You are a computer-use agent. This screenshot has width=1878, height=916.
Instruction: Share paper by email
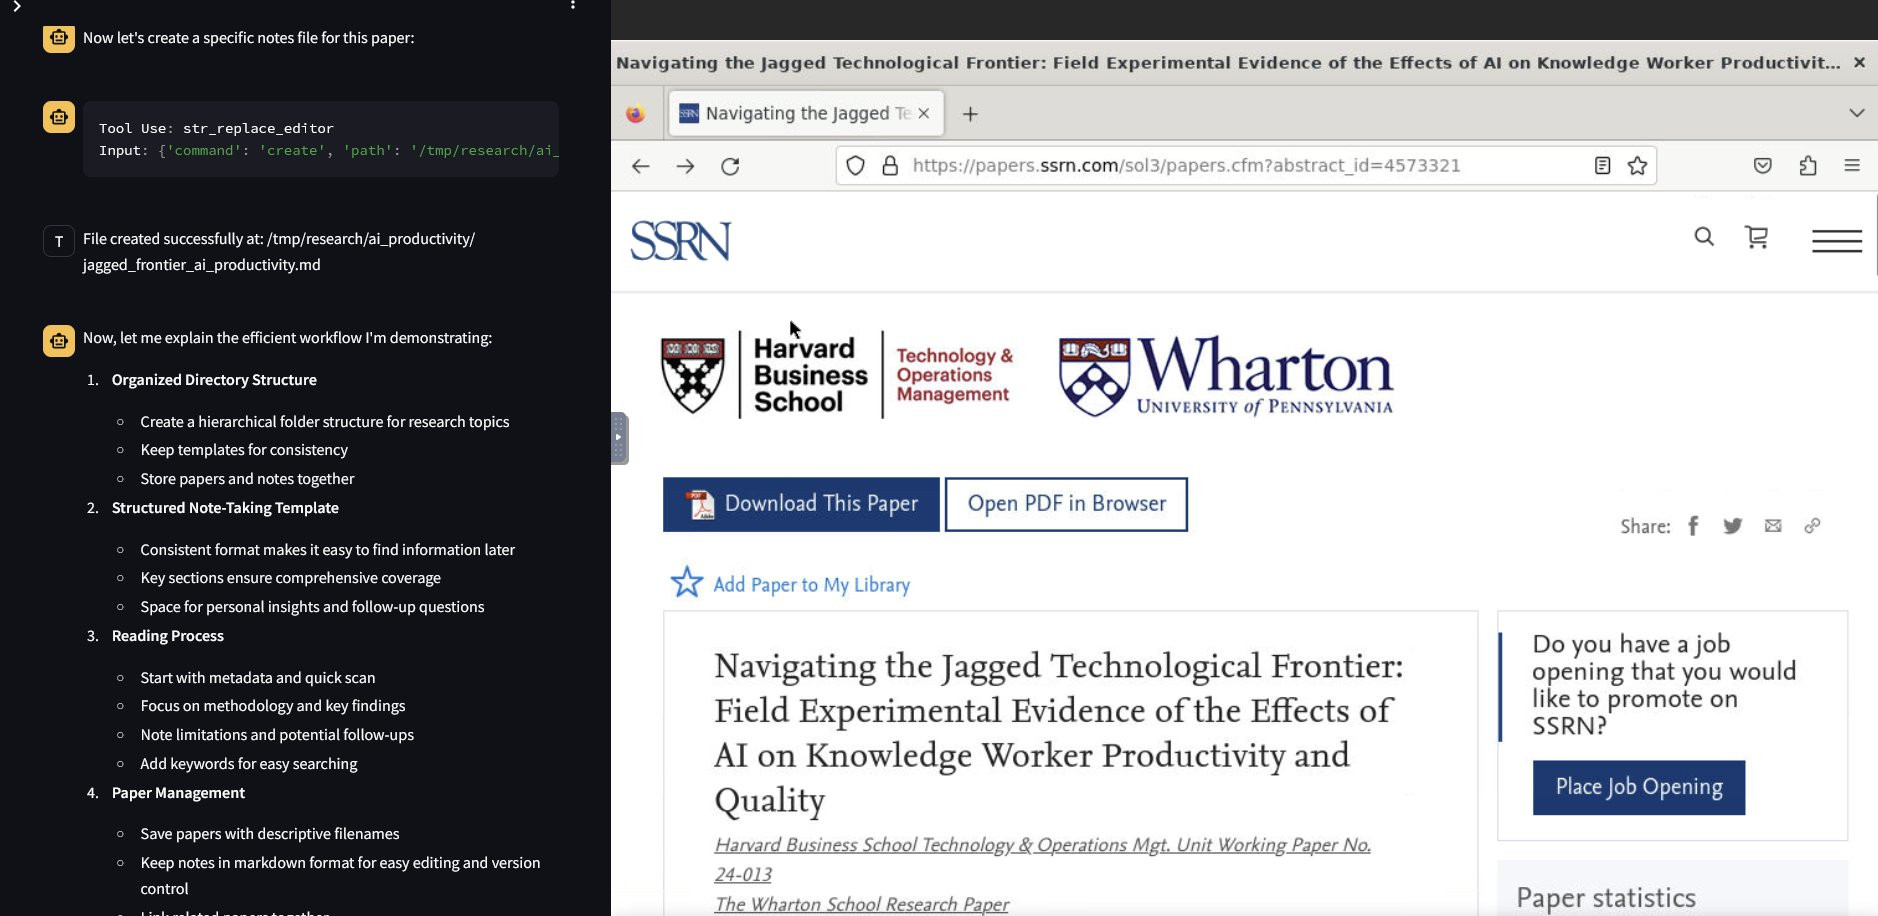(x=1773, y=526)
